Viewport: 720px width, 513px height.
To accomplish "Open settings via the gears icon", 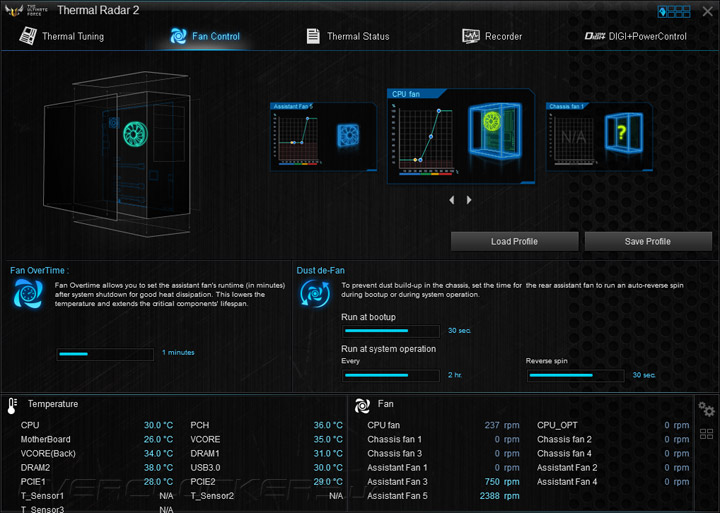I will tap(706, 409).
